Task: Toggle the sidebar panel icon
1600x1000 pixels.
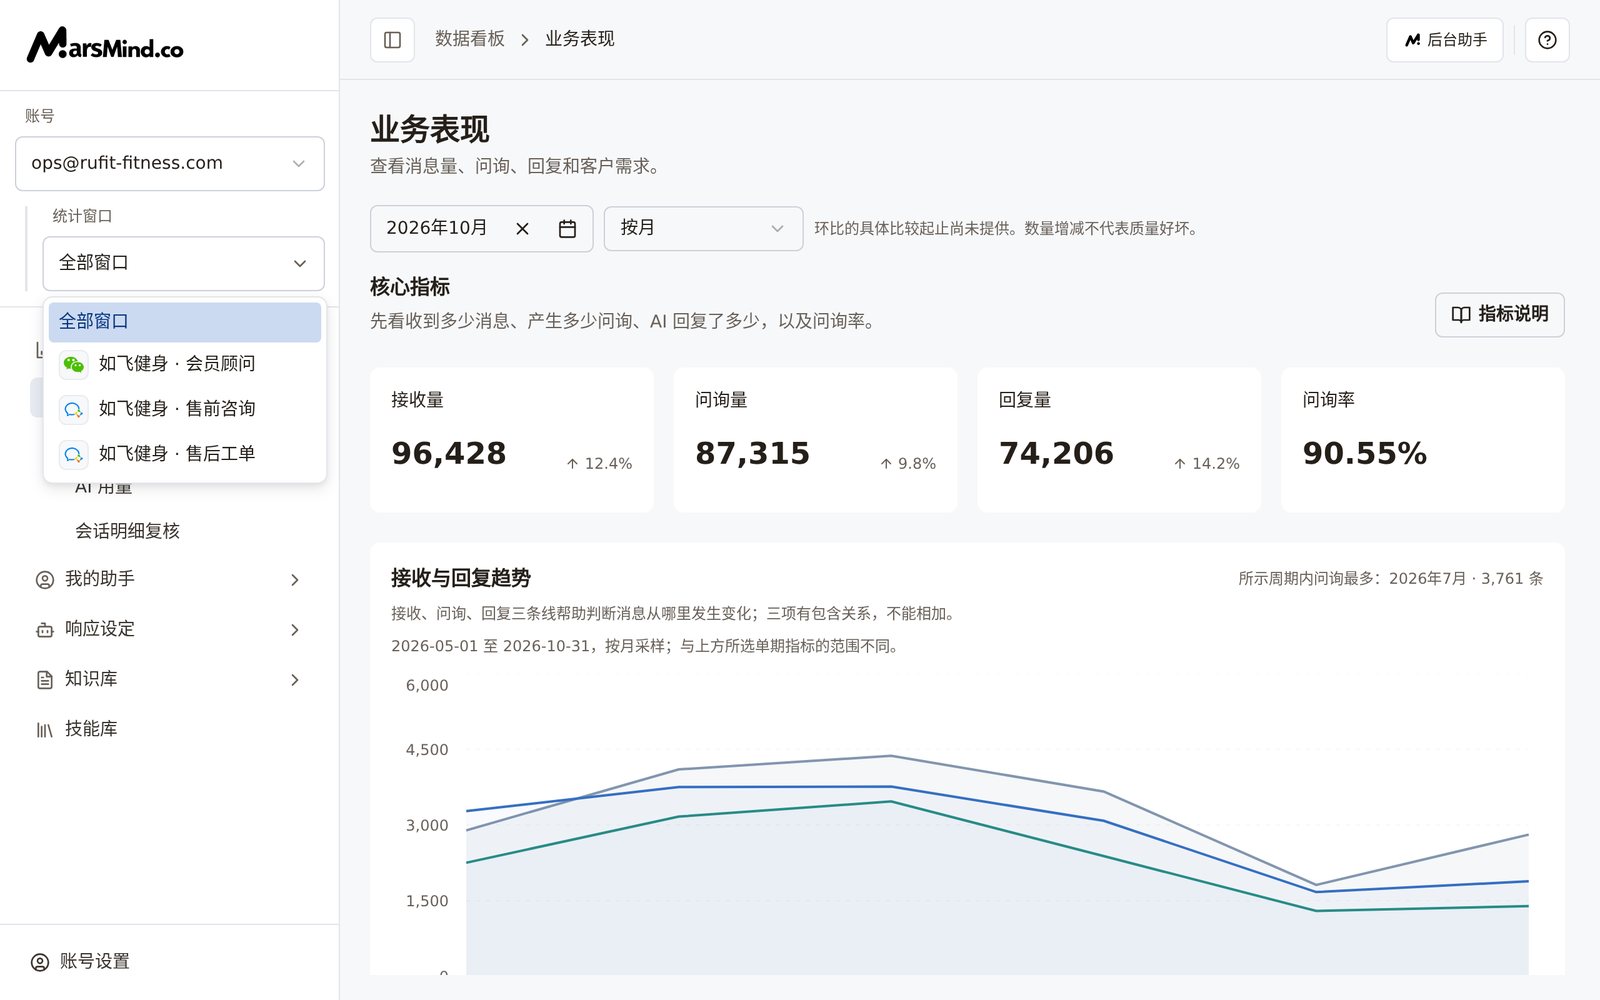Action: click(392, 40)
